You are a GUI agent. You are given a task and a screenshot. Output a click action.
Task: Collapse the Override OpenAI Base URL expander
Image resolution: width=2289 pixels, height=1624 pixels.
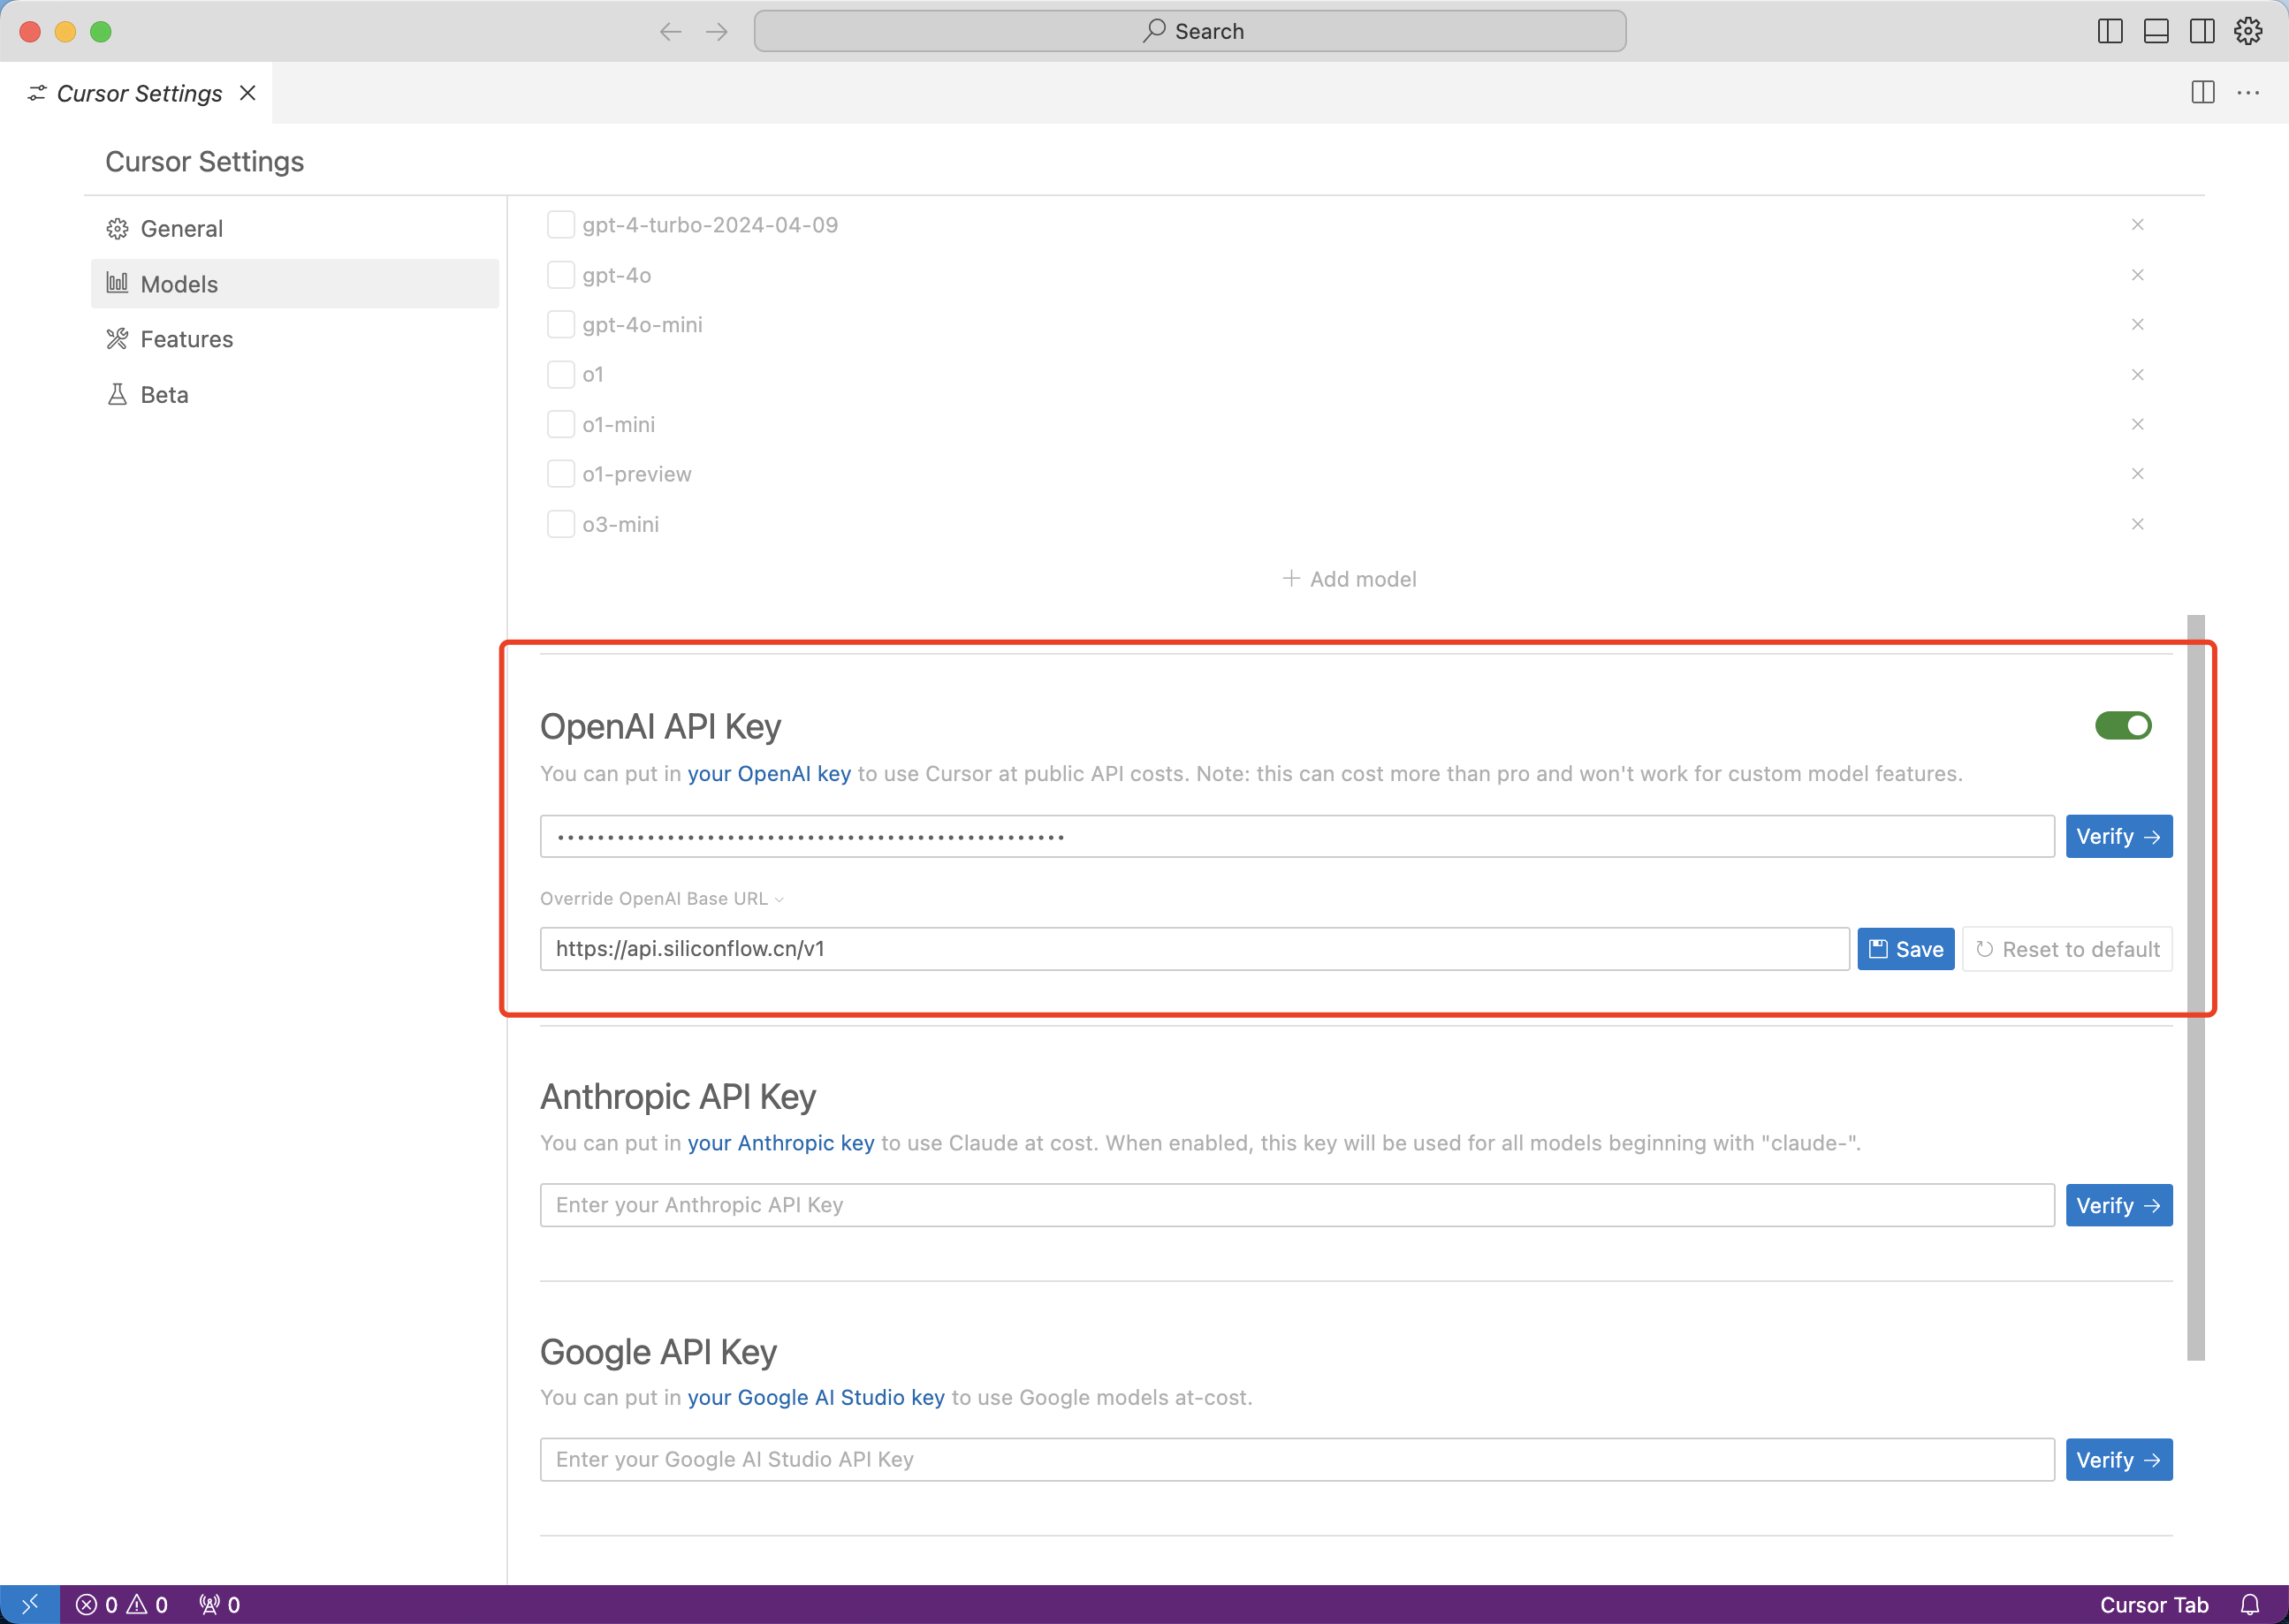[662, 899]
